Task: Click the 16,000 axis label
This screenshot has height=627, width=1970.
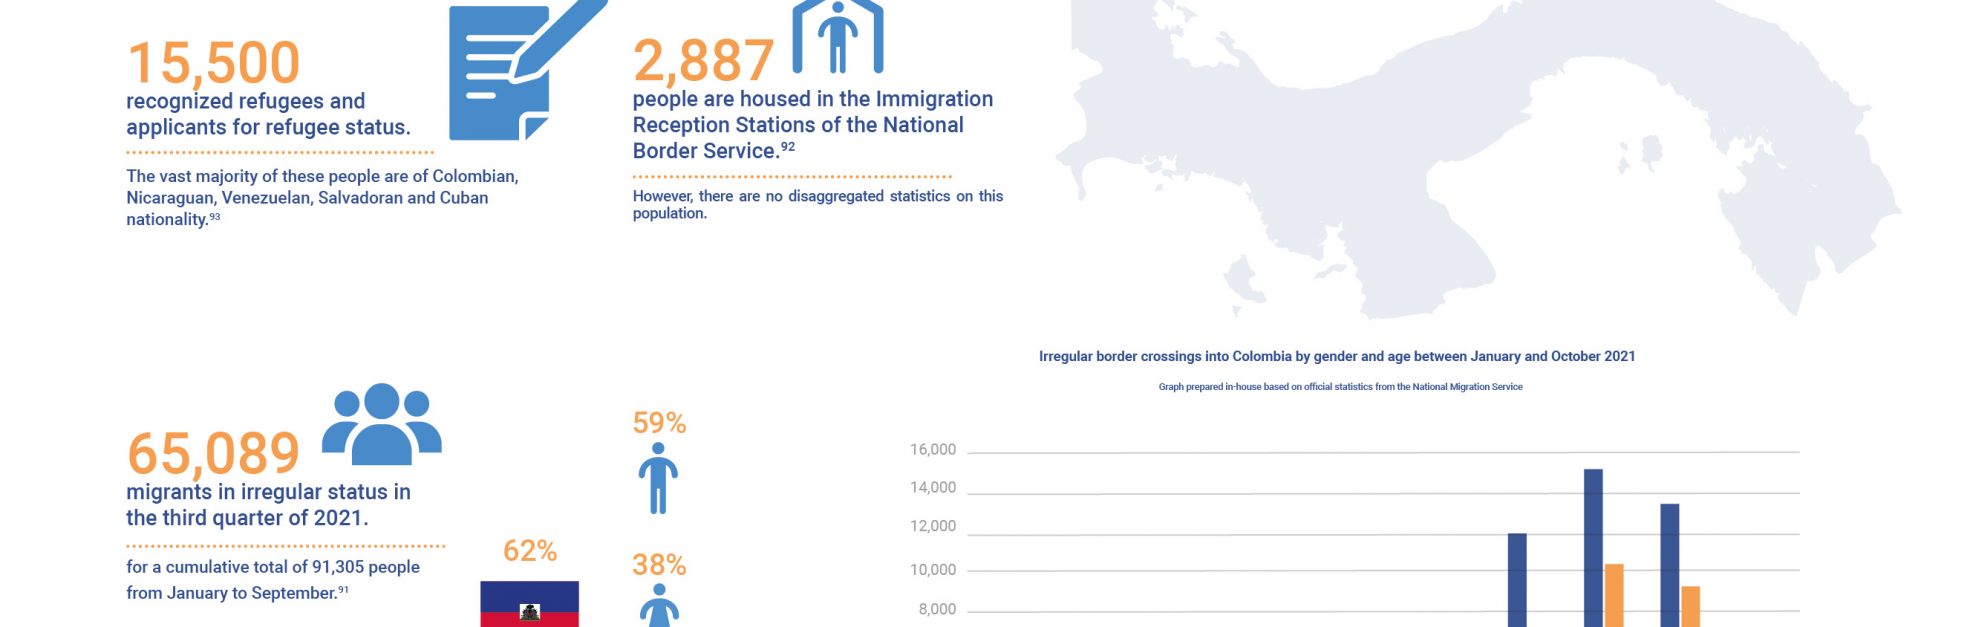Action: 932,450
